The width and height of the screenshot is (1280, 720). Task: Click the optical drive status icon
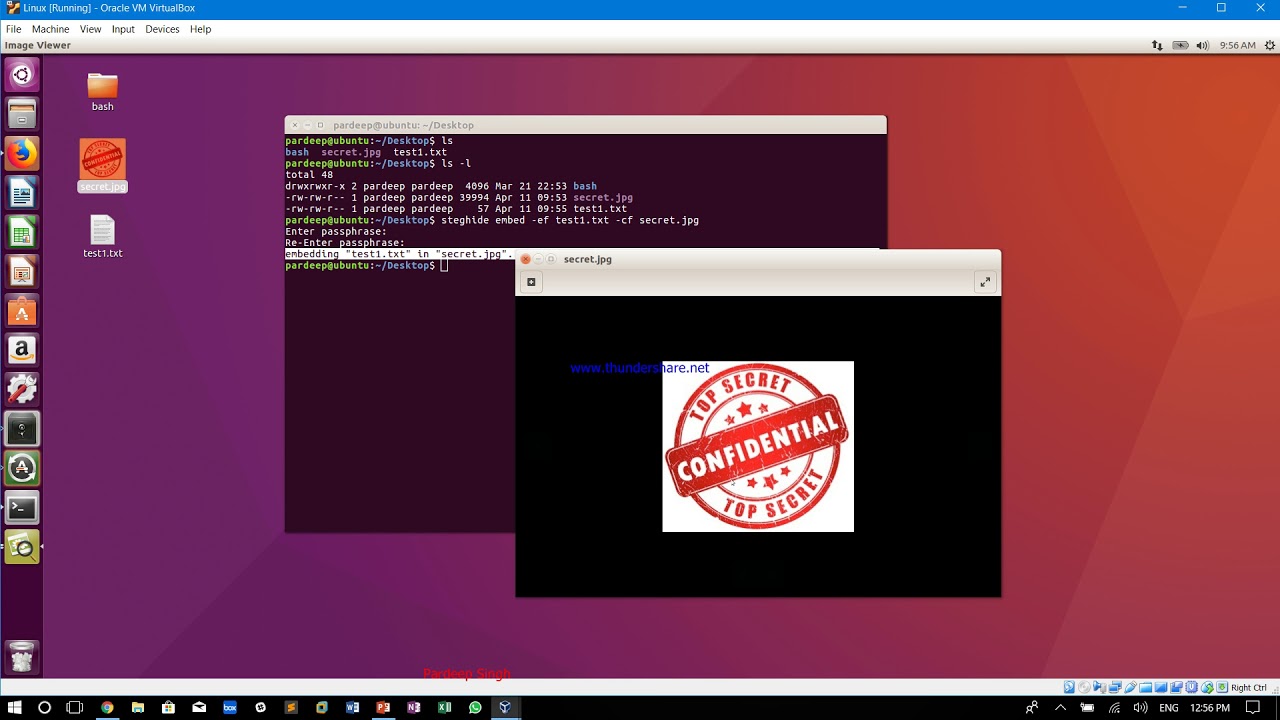1084,687
